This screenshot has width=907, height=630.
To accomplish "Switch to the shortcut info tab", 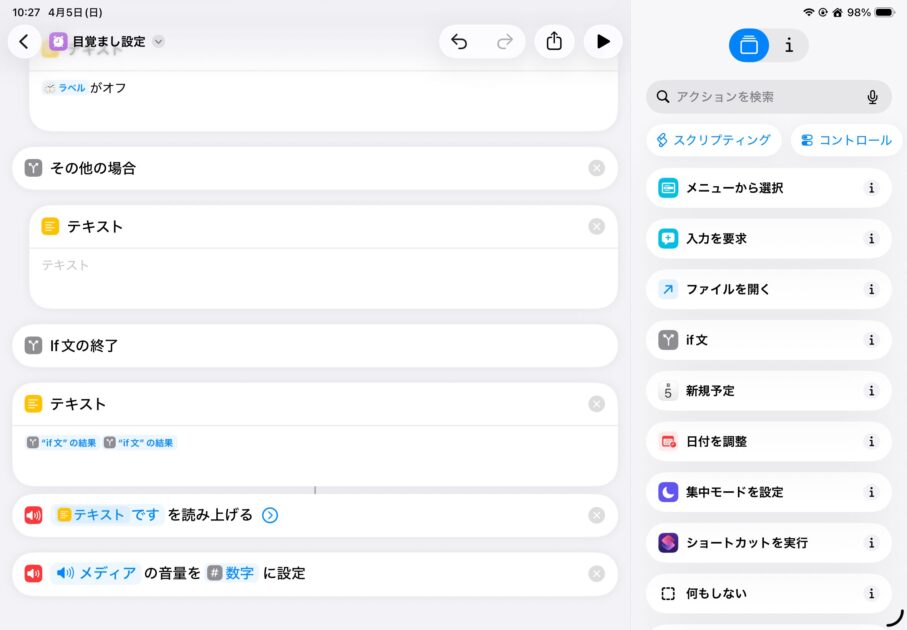I will click(789, 45).
